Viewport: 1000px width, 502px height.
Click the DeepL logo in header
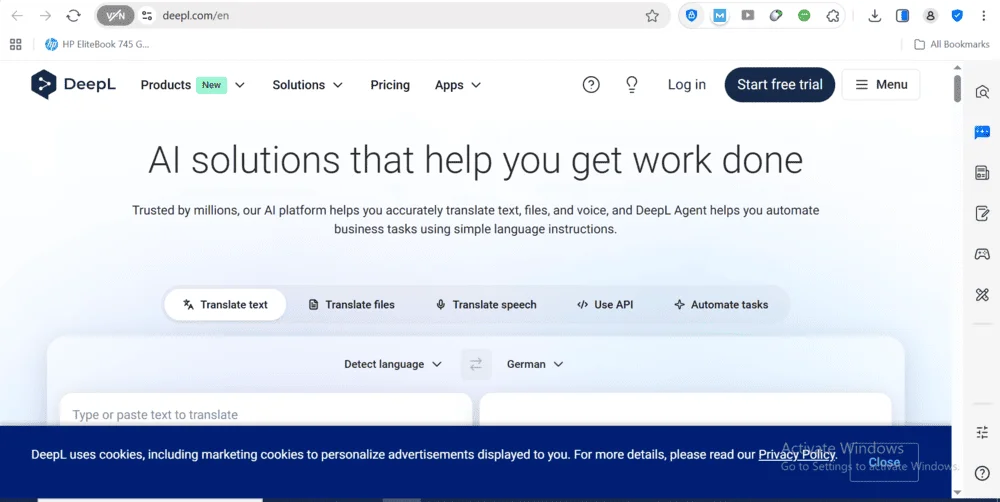click(73, 84)
